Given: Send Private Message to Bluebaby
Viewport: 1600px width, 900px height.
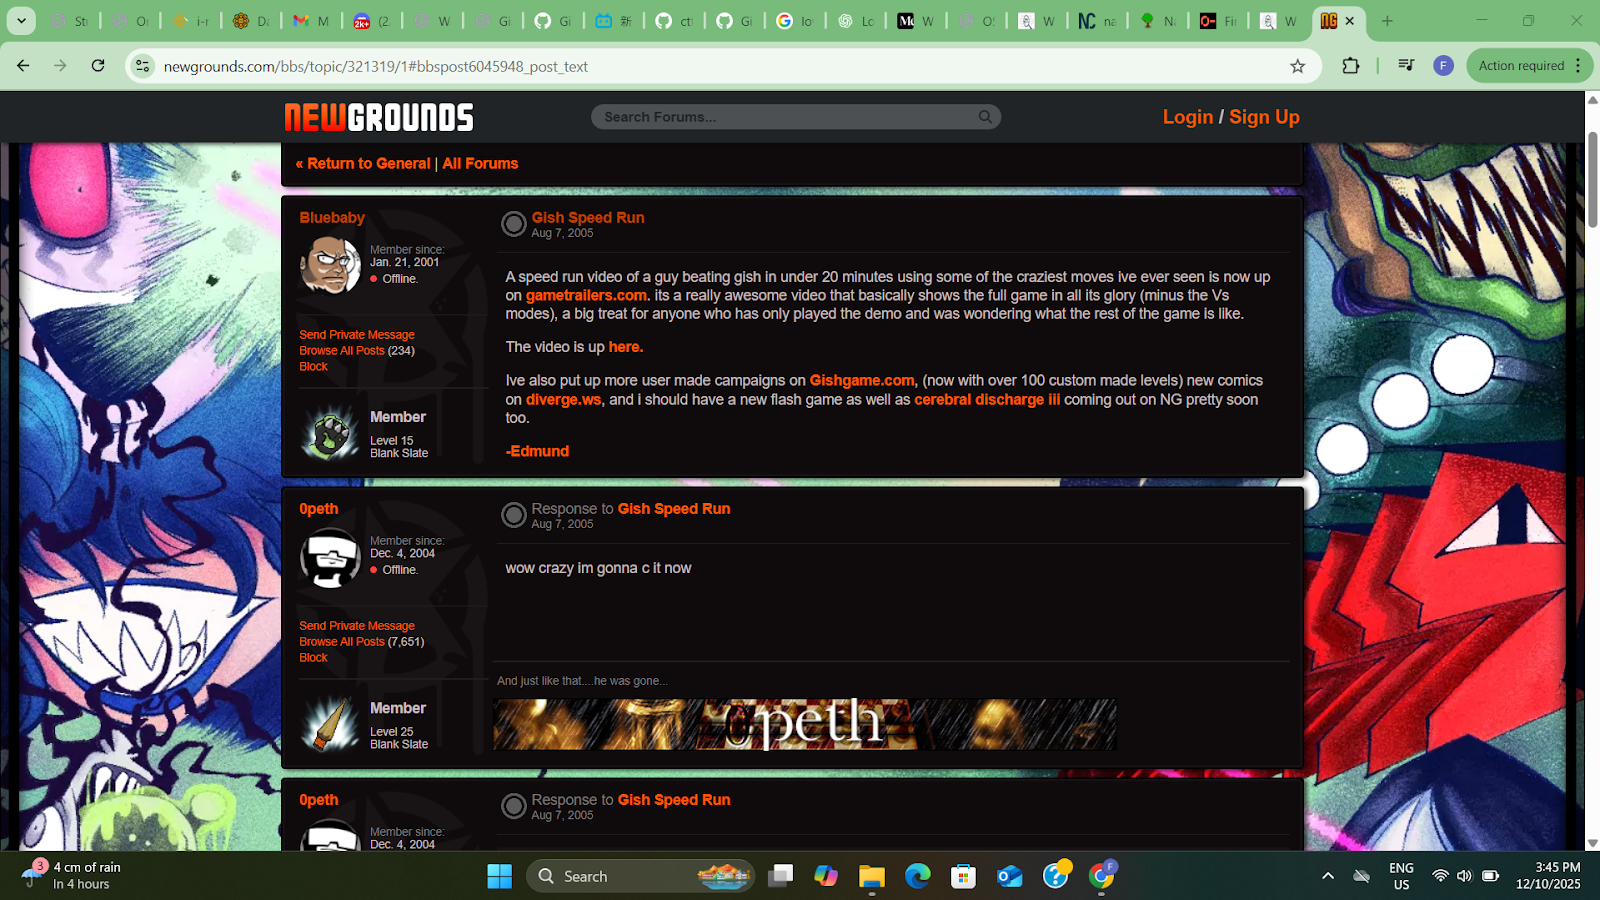Looking at the screenshot, I should click(357, 335).
